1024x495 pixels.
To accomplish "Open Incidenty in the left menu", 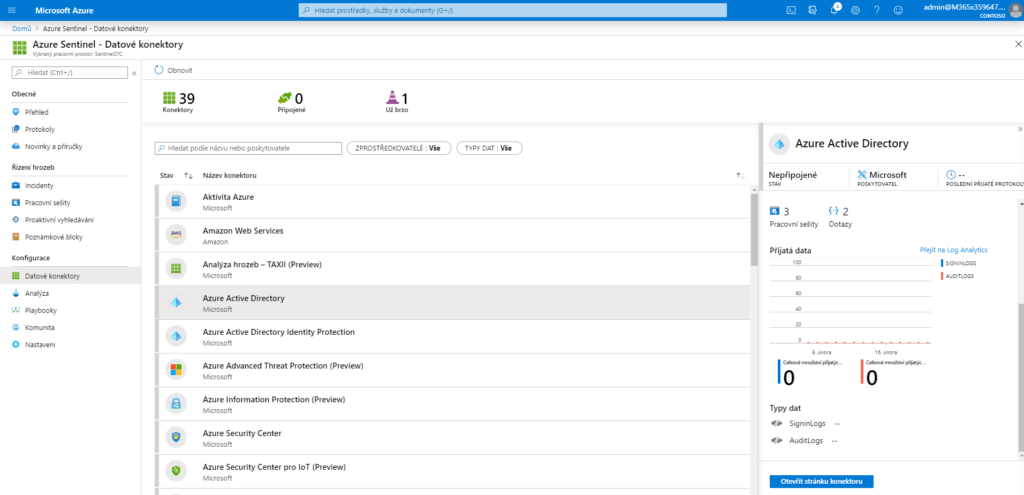I will pyautogui.click(x=39, y=185).
